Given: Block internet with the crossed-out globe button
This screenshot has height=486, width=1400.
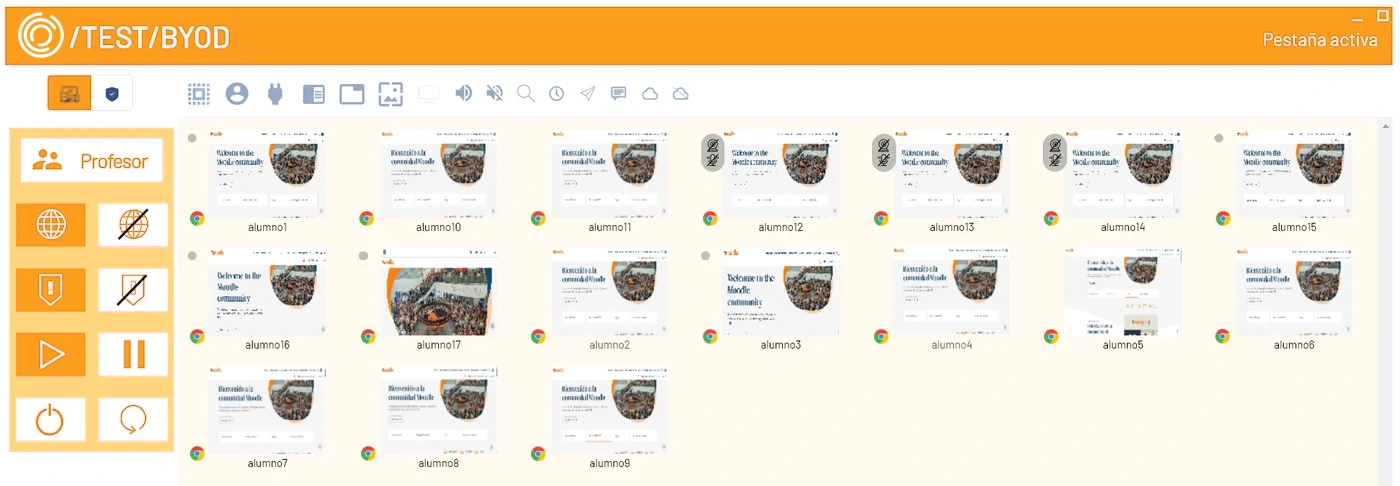Looking at the screenshot, I should point(134,225).
